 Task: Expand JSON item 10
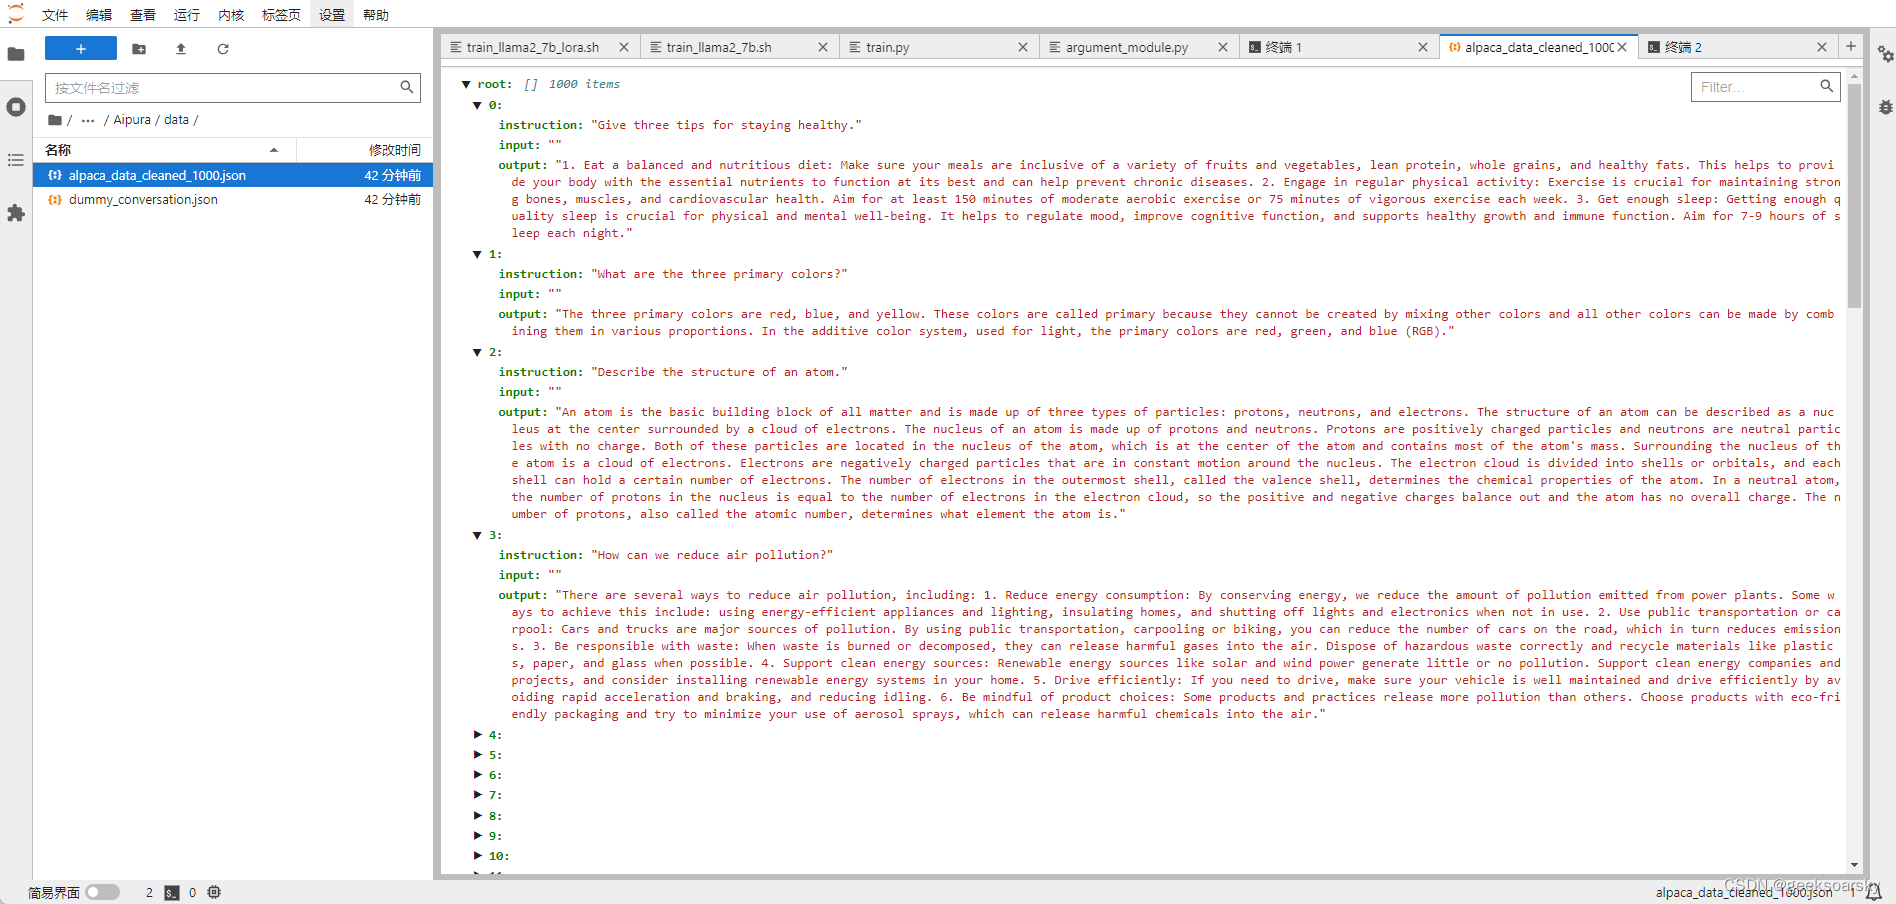478,856
